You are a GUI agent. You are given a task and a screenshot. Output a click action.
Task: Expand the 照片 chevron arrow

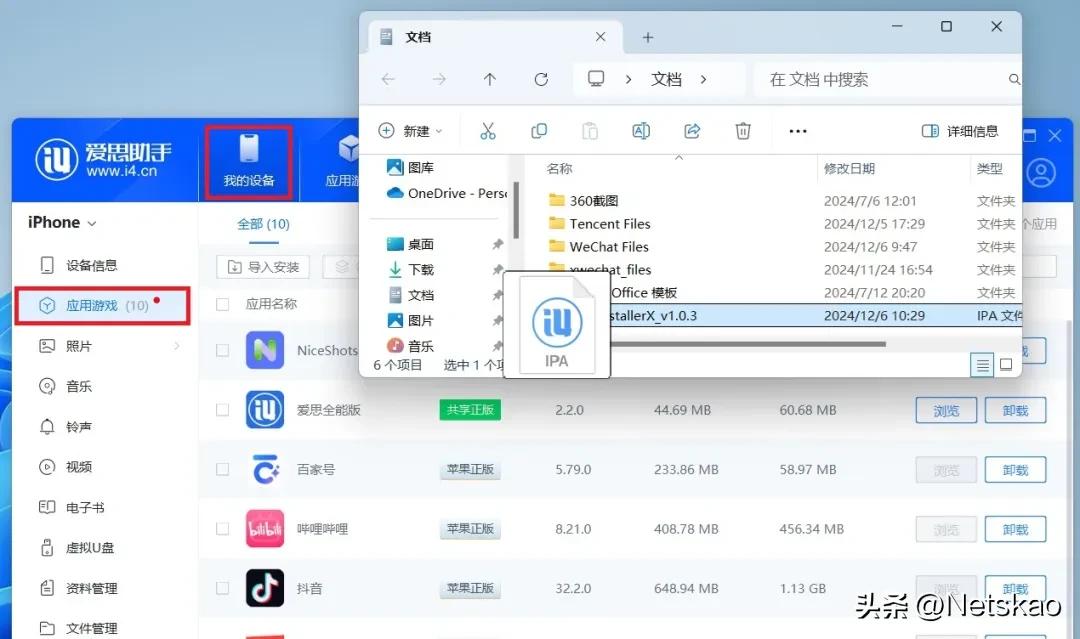[177, 346]
